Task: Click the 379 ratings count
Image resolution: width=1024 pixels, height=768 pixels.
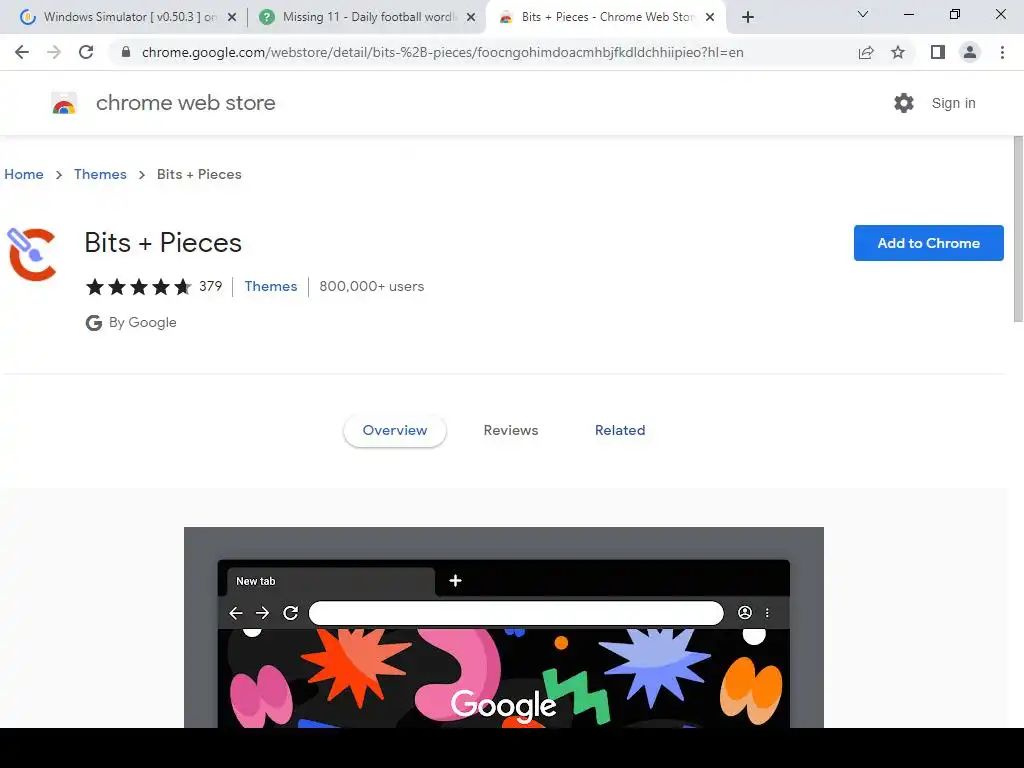Action: pyautogui.click(x=210, y=286)
